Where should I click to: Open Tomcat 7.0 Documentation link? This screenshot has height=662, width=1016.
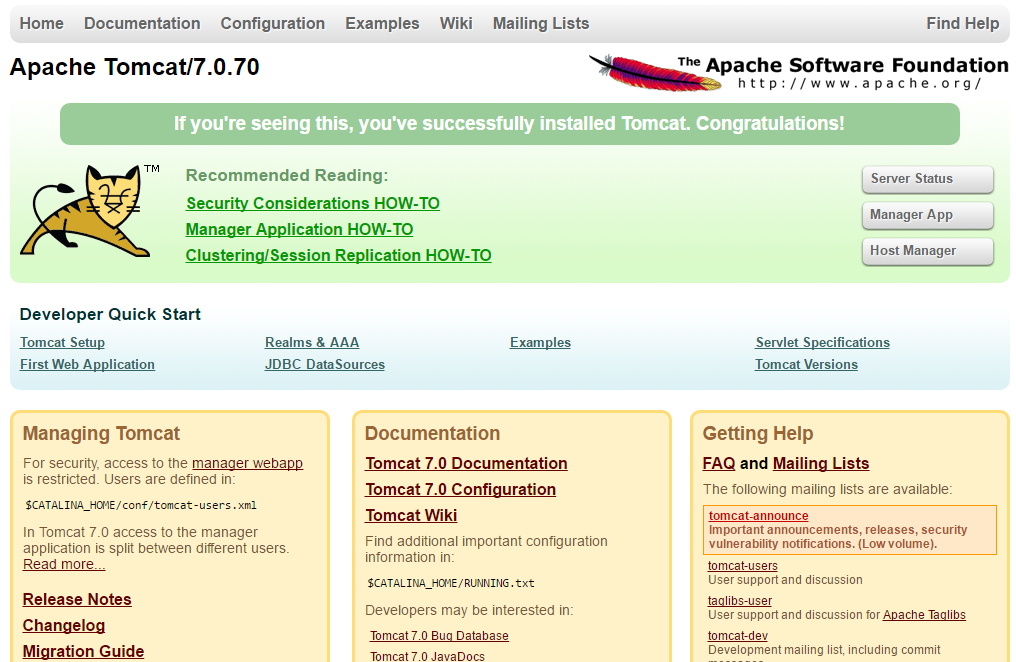(467, 463)
